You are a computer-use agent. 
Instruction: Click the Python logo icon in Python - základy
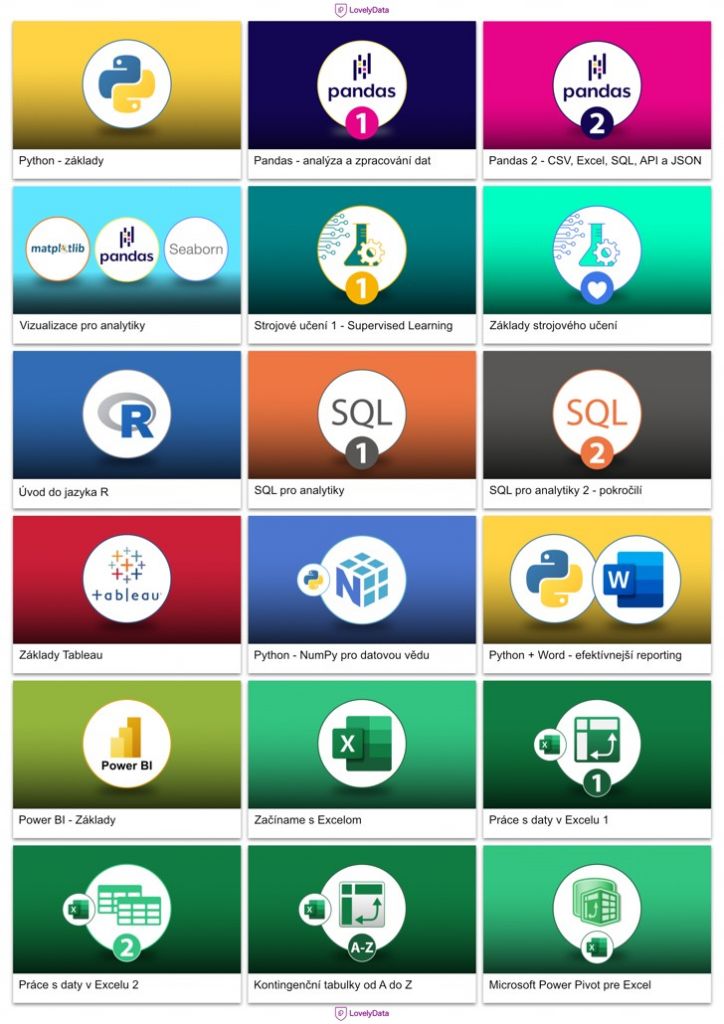click(126, 84)
